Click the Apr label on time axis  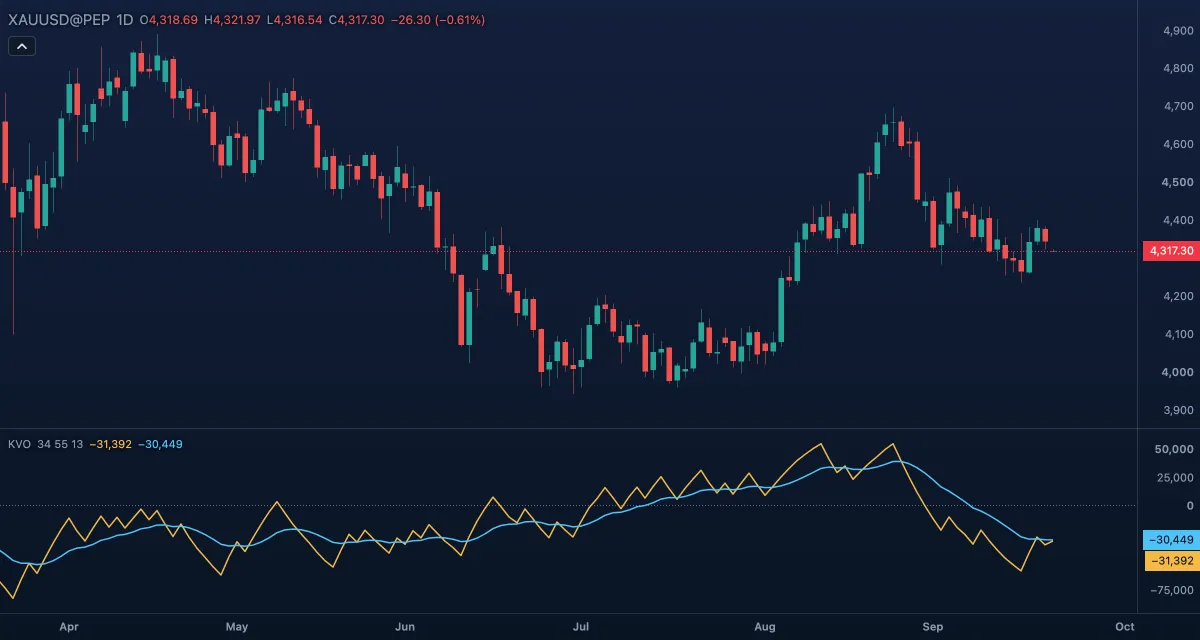(x=69, y=627)
